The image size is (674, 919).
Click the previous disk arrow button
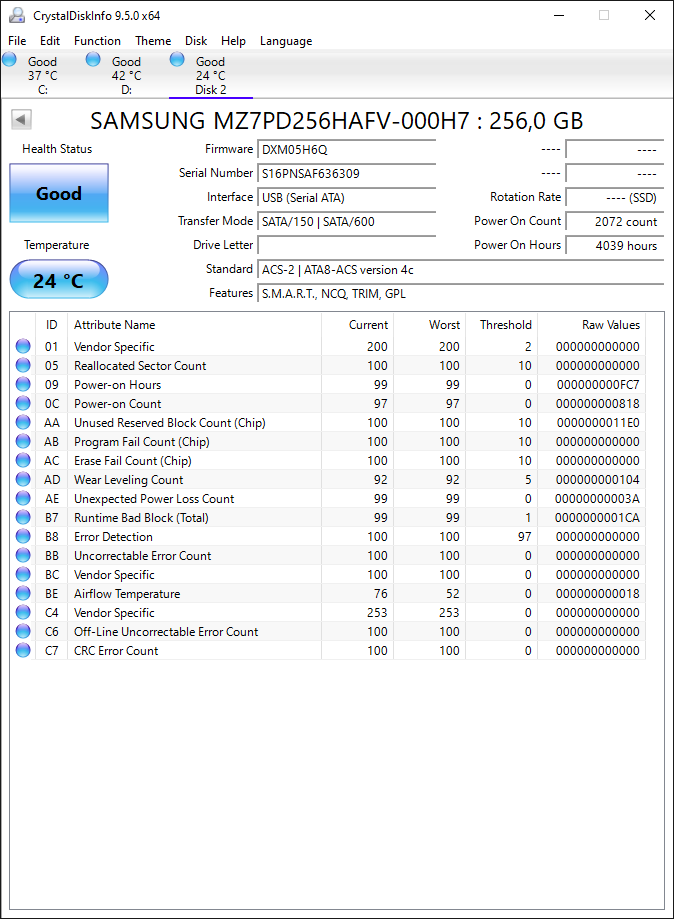click(x=21, y=120)
